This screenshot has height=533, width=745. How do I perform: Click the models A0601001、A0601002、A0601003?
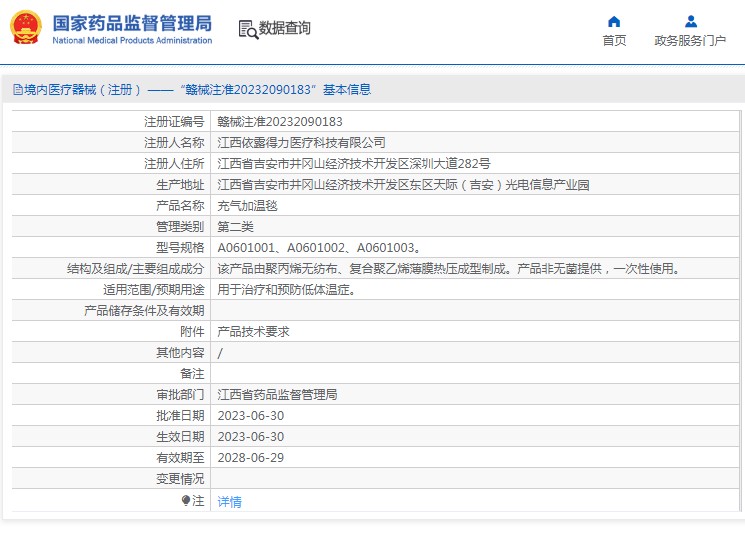(x=319, y=247)
